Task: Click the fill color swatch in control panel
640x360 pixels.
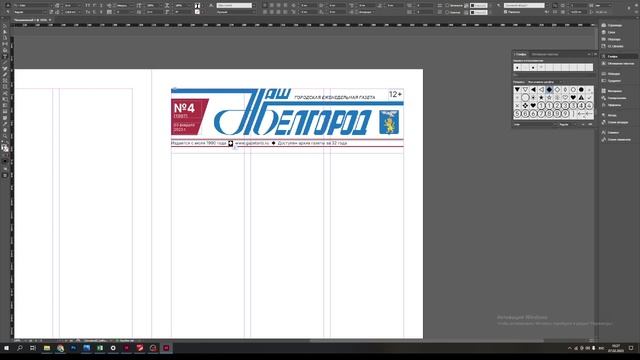Action: (198, 6)
